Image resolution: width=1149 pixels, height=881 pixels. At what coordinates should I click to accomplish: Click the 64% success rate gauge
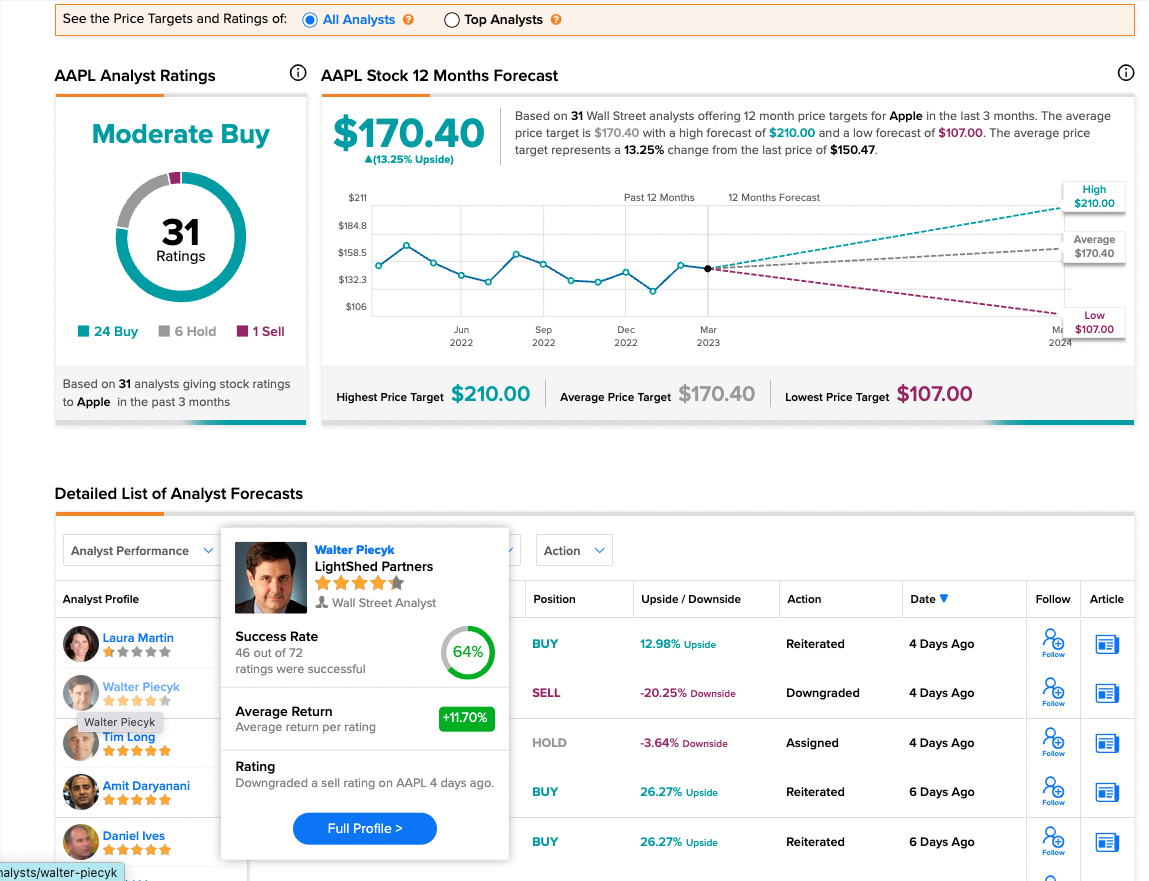coord(468,652)
